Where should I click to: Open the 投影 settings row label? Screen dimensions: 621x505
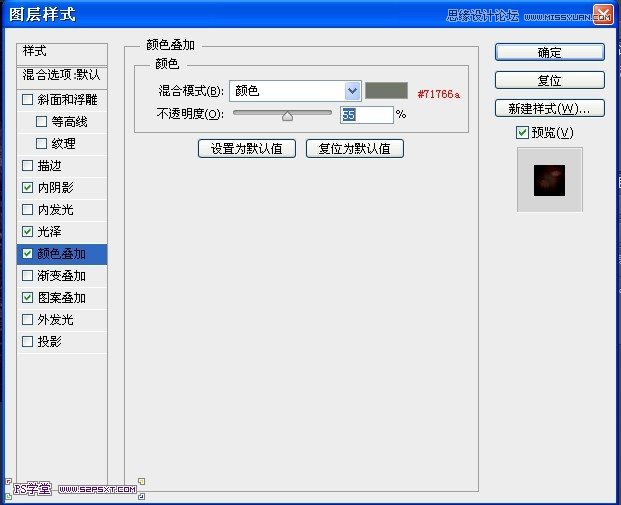[x=50, y=341]
